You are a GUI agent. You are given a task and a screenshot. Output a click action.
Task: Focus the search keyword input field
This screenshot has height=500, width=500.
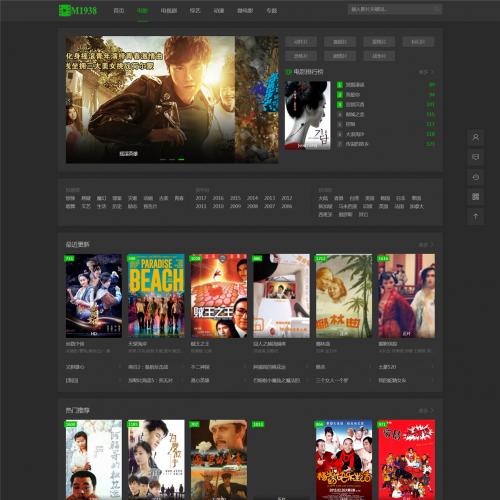pyautogui.click(x=390, y=9)
